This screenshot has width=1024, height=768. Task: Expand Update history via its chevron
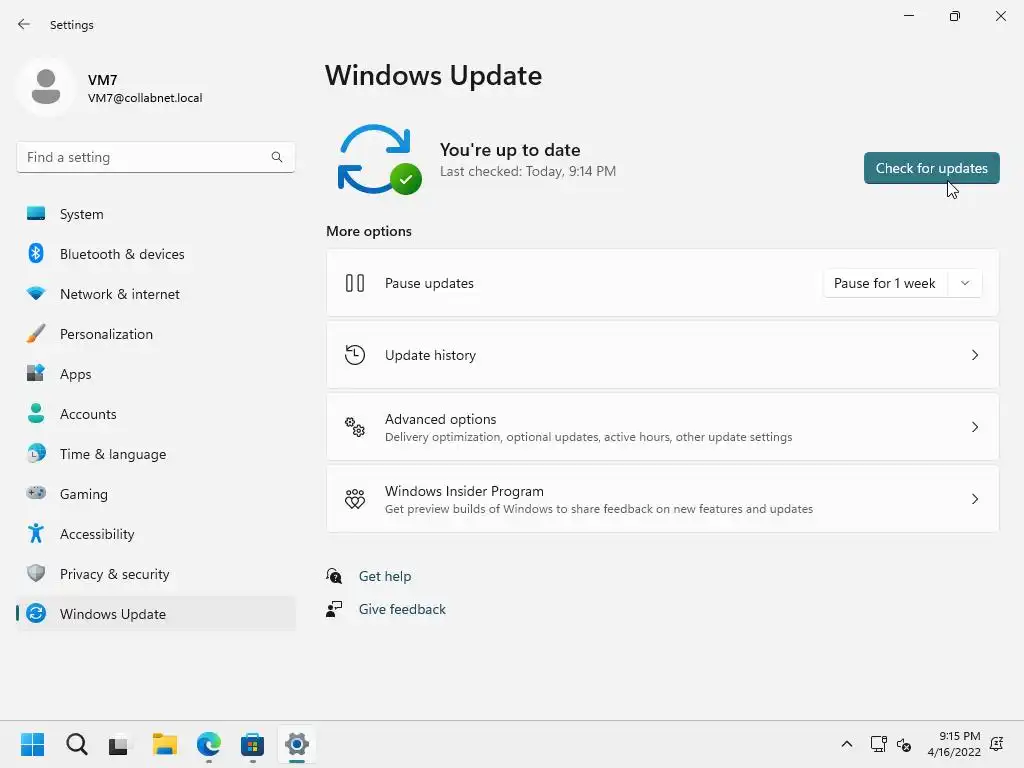(974, 355)
